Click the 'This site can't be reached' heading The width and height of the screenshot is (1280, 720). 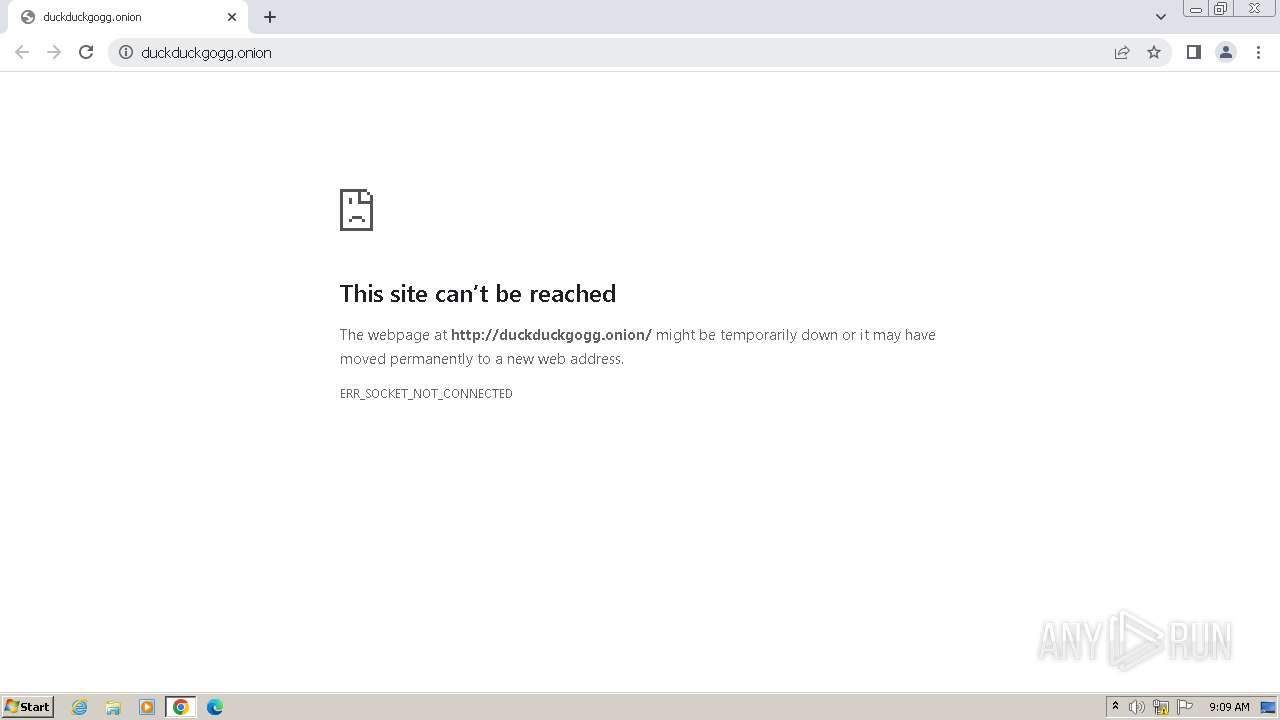(478, 293)
